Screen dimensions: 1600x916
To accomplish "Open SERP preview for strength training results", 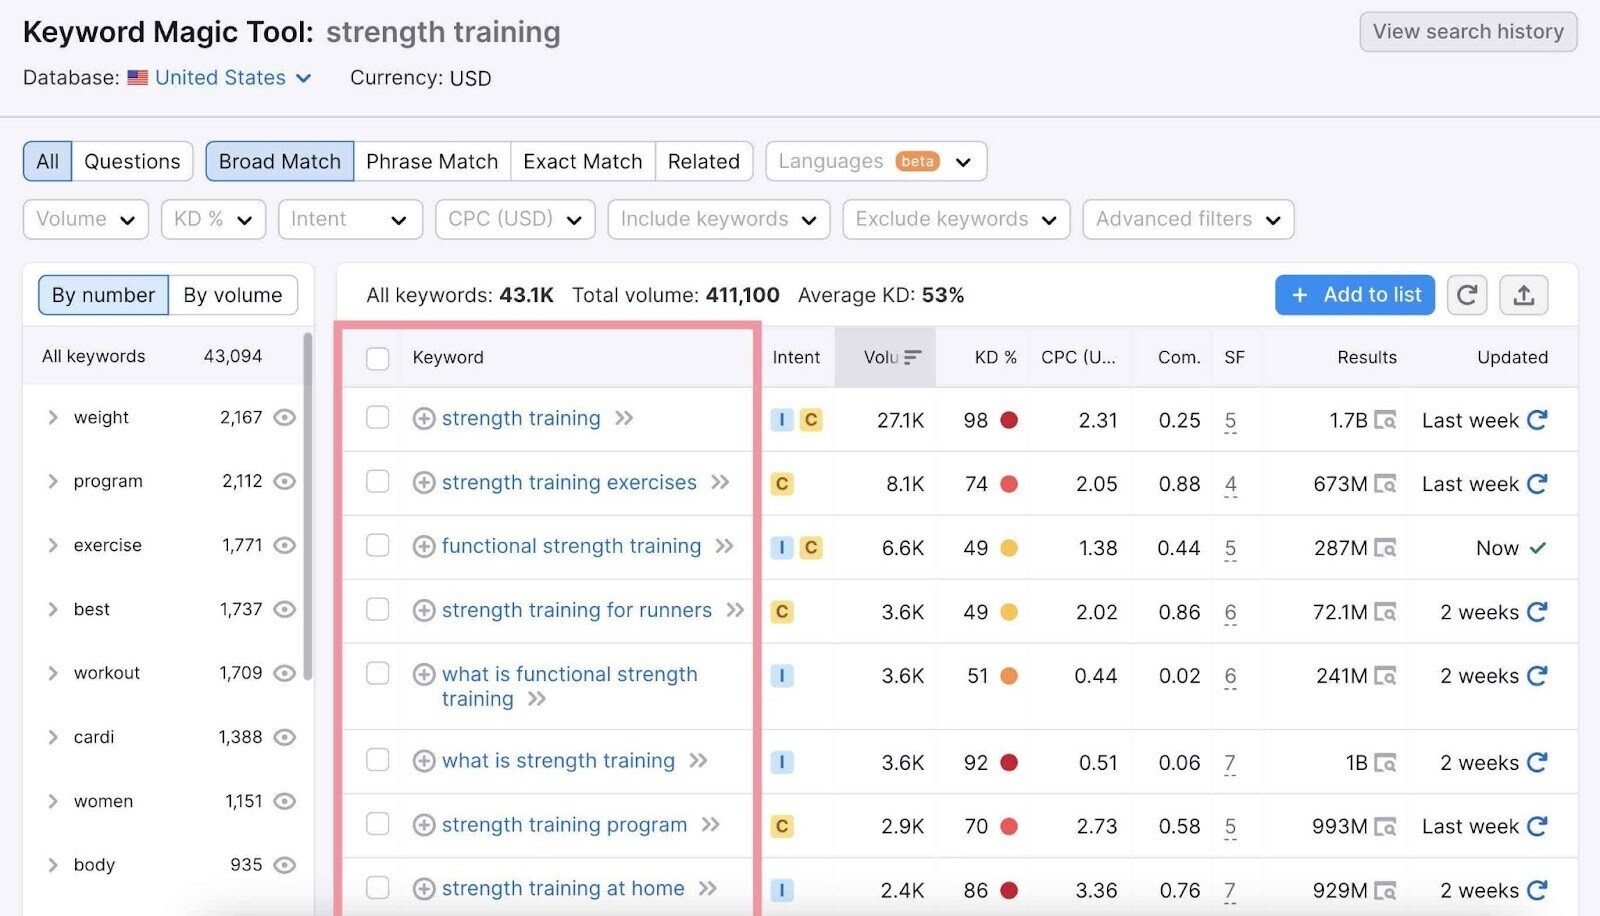I will click(x=1387, y=420).
